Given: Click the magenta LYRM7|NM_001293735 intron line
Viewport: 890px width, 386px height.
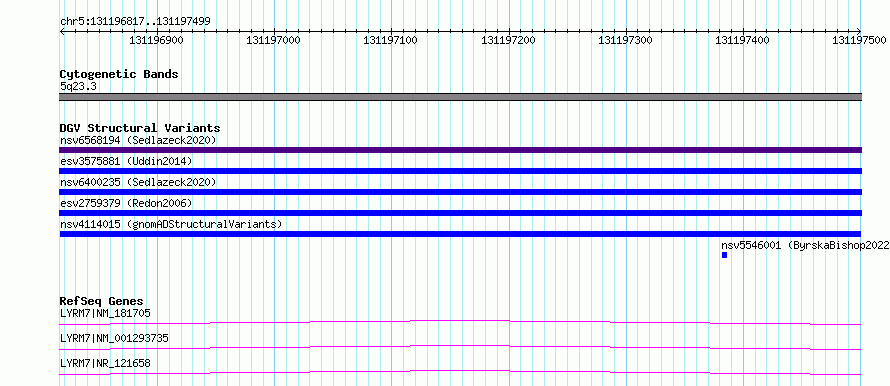Looking at the screenshot, I should 460,347.
